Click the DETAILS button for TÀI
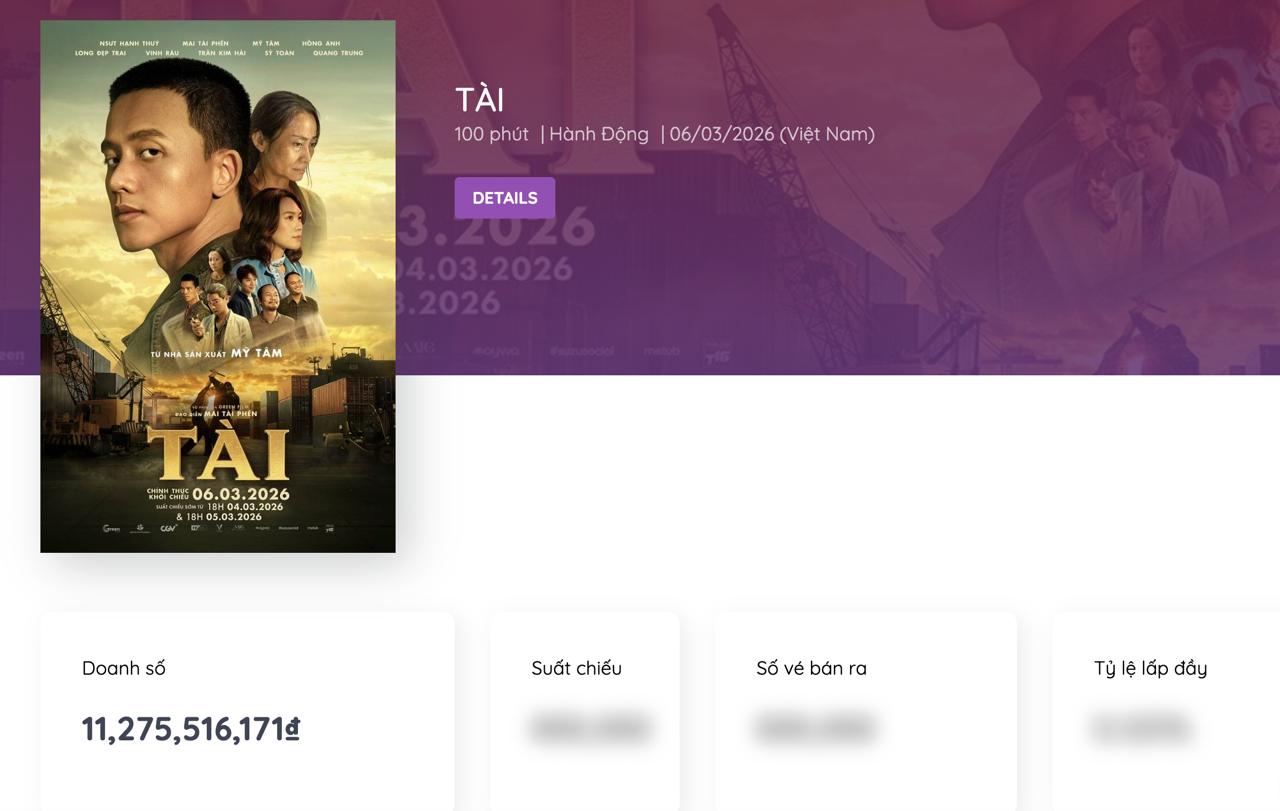This screenshot has width=1280, height=811. (x=504, y=197)
